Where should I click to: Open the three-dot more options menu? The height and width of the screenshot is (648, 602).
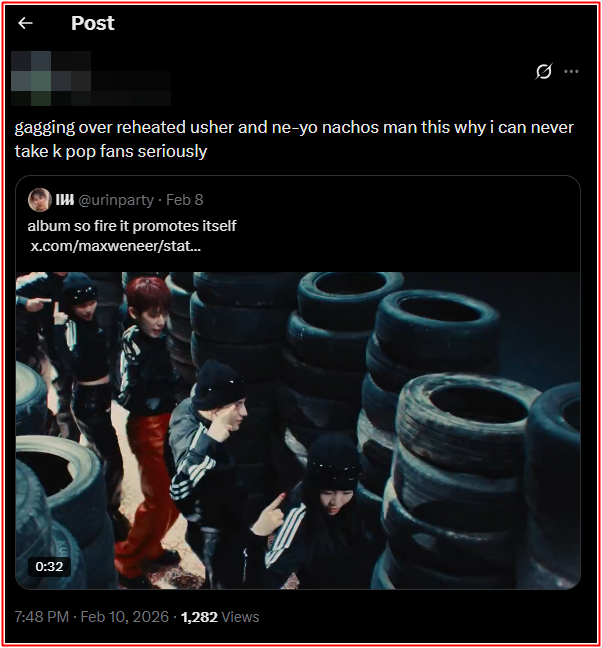tap(571, 71)
